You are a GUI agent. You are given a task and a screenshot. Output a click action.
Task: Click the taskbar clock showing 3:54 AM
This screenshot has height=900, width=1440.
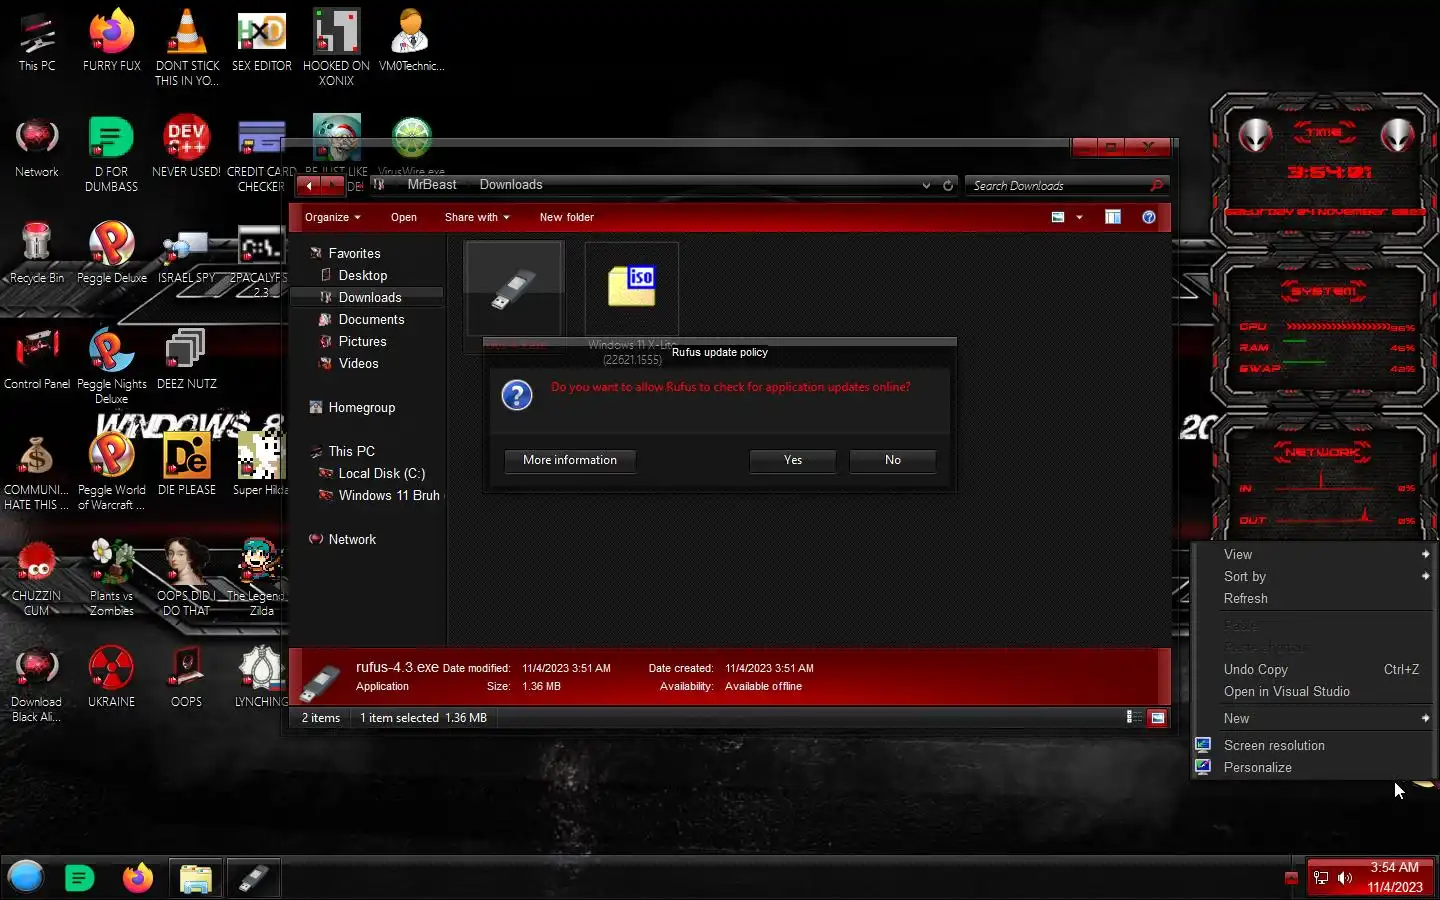click(1395, 877)
